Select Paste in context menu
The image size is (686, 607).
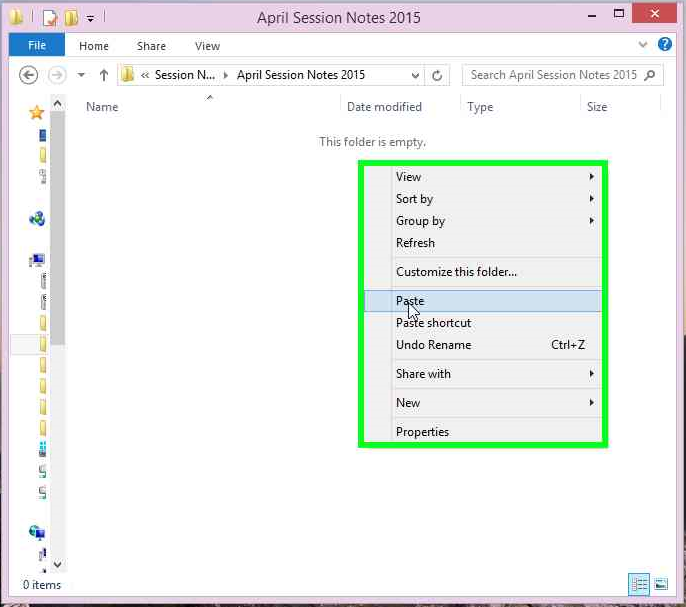[483, 301]
